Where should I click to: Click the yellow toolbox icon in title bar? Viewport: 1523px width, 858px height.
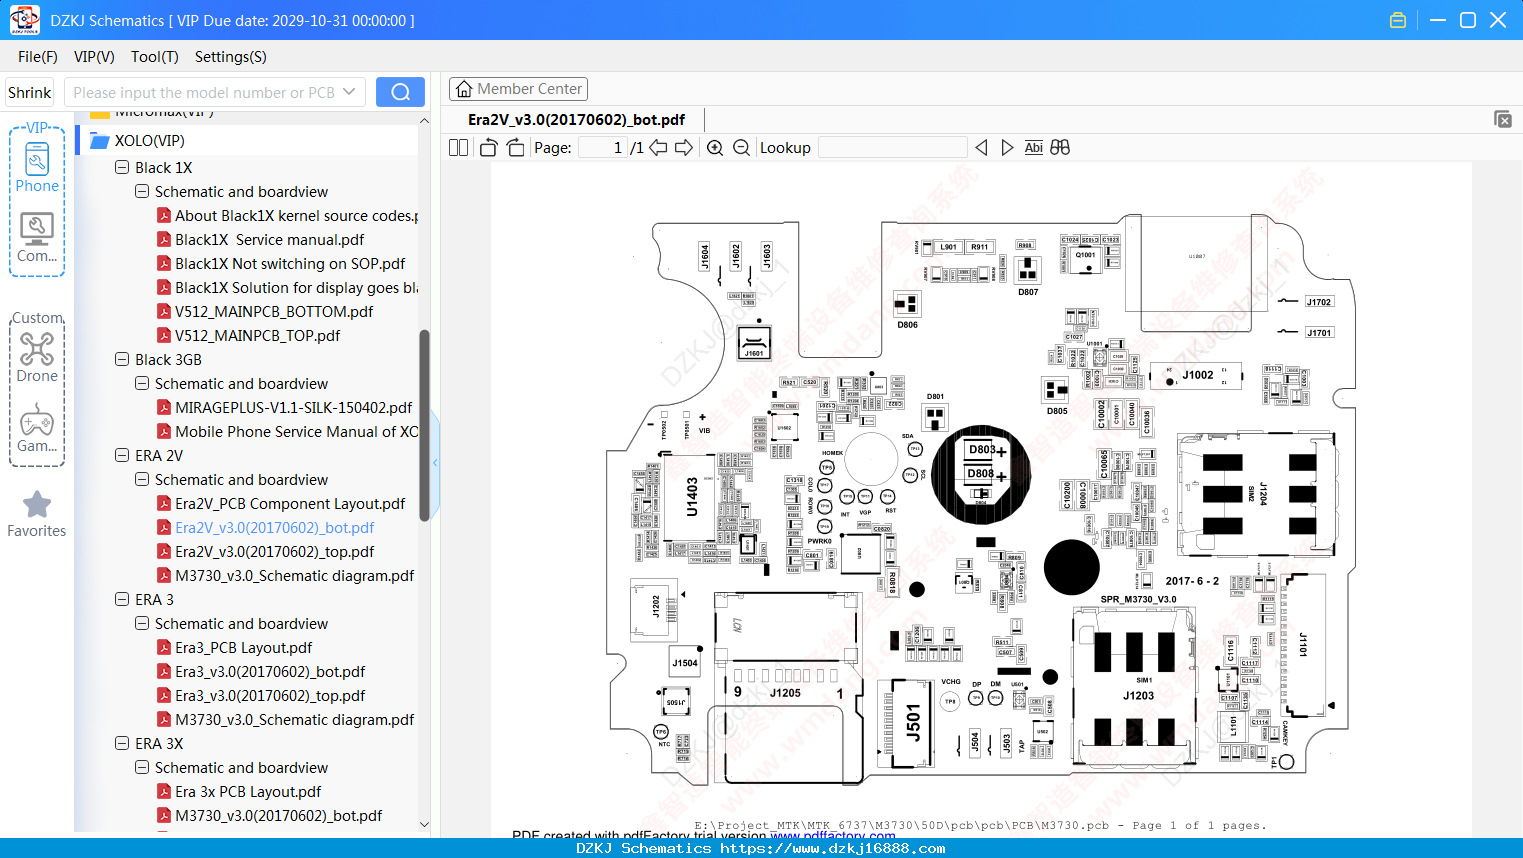tap(1398, 20)
